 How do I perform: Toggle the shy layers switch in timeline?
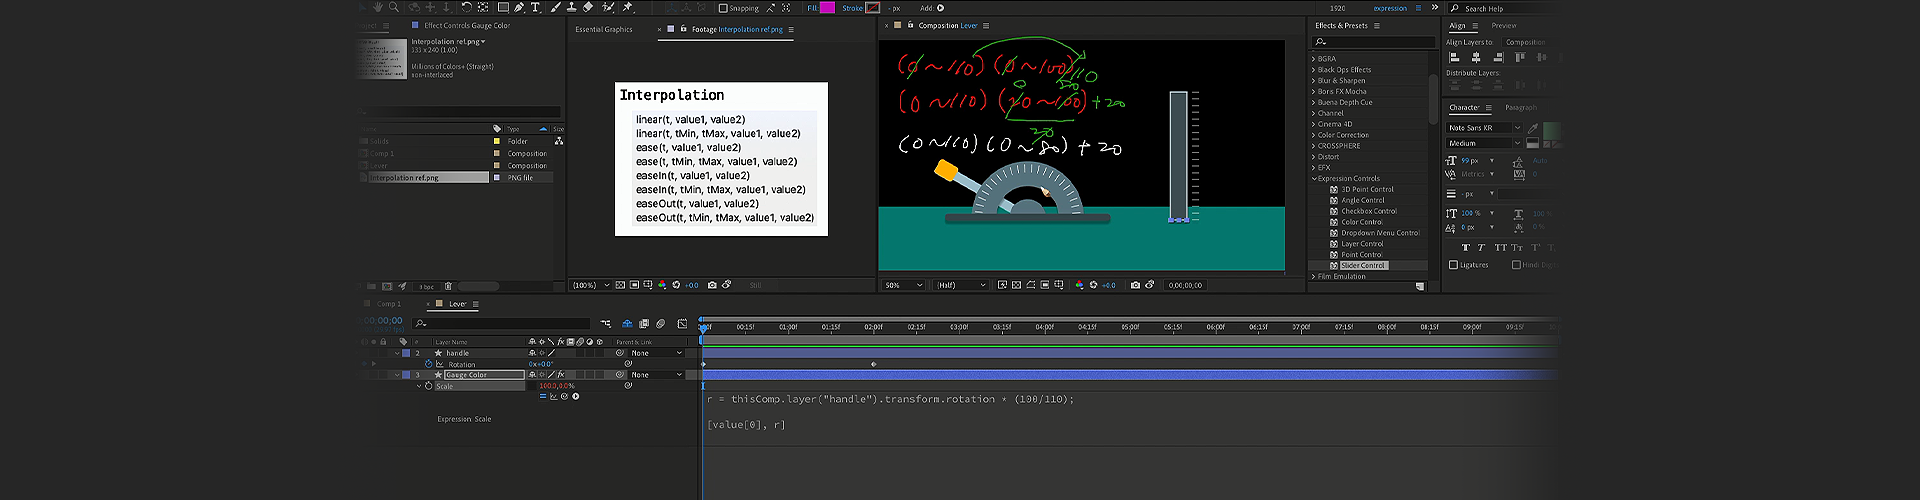click(x=627, y=324)
